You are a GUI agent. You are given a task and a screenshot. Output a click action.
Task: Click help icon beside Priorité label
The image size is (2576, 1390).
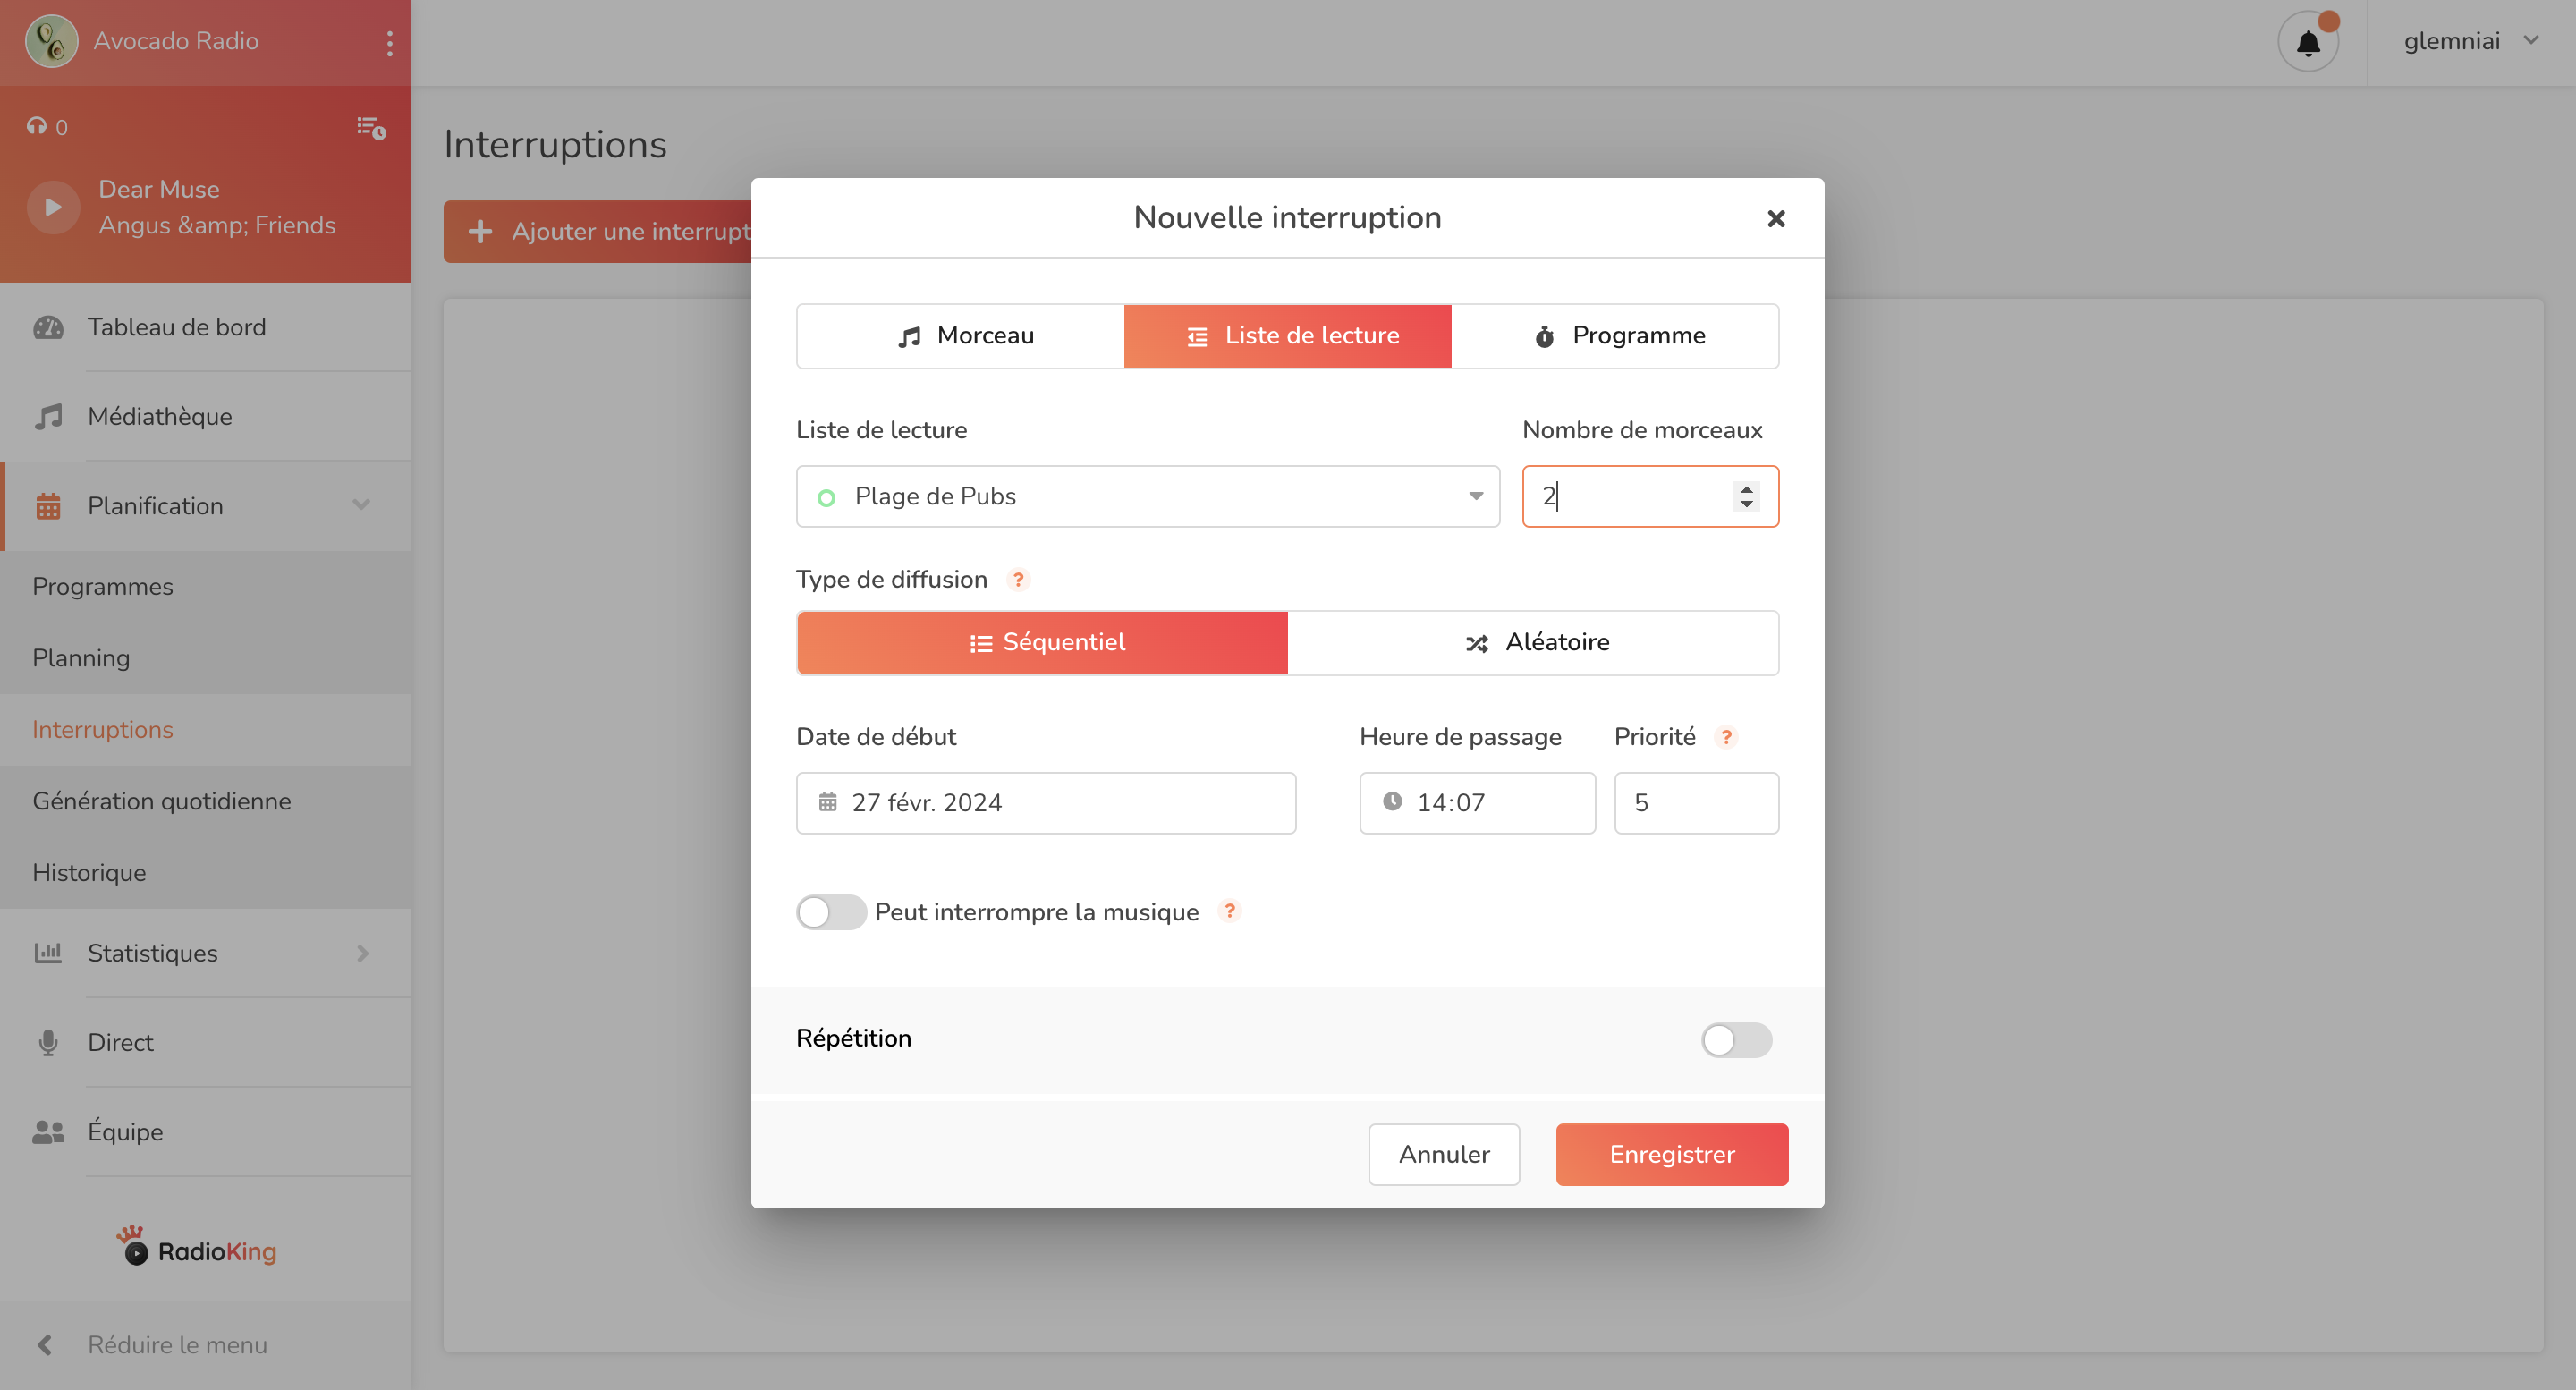coord(1726,737)
